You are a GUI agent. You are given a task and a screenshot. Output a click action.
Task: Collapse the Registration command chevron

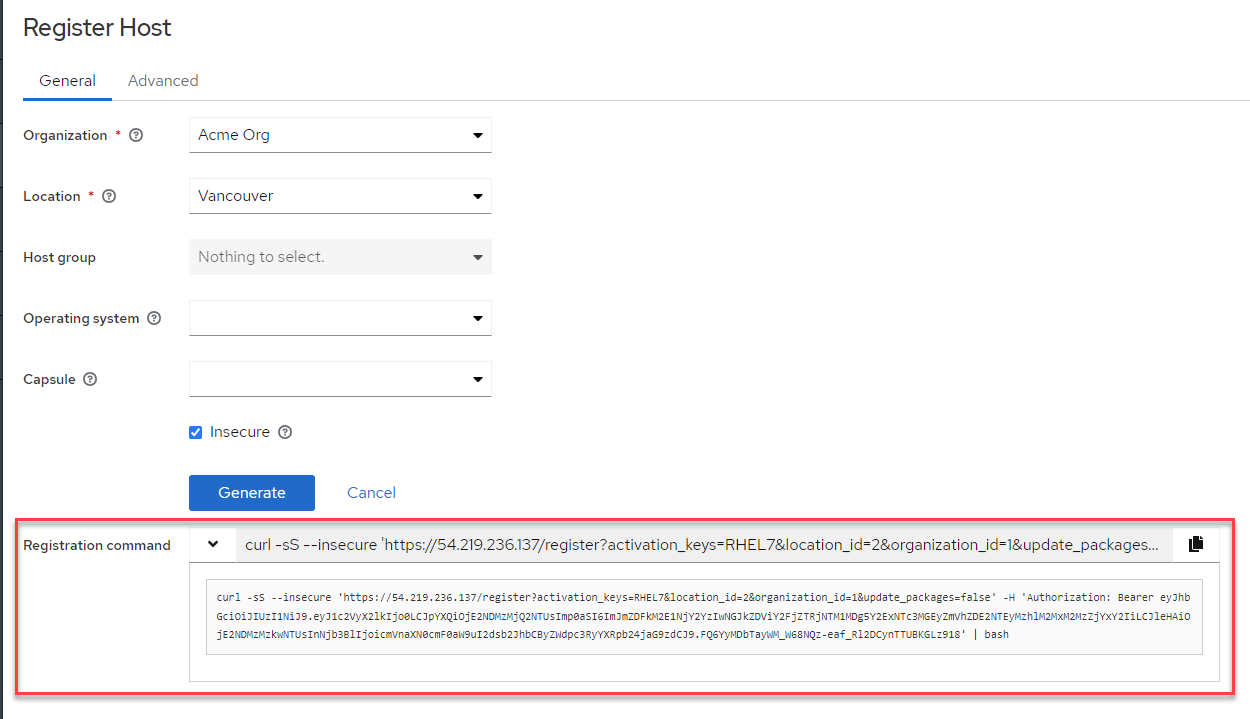click(212, 545)
